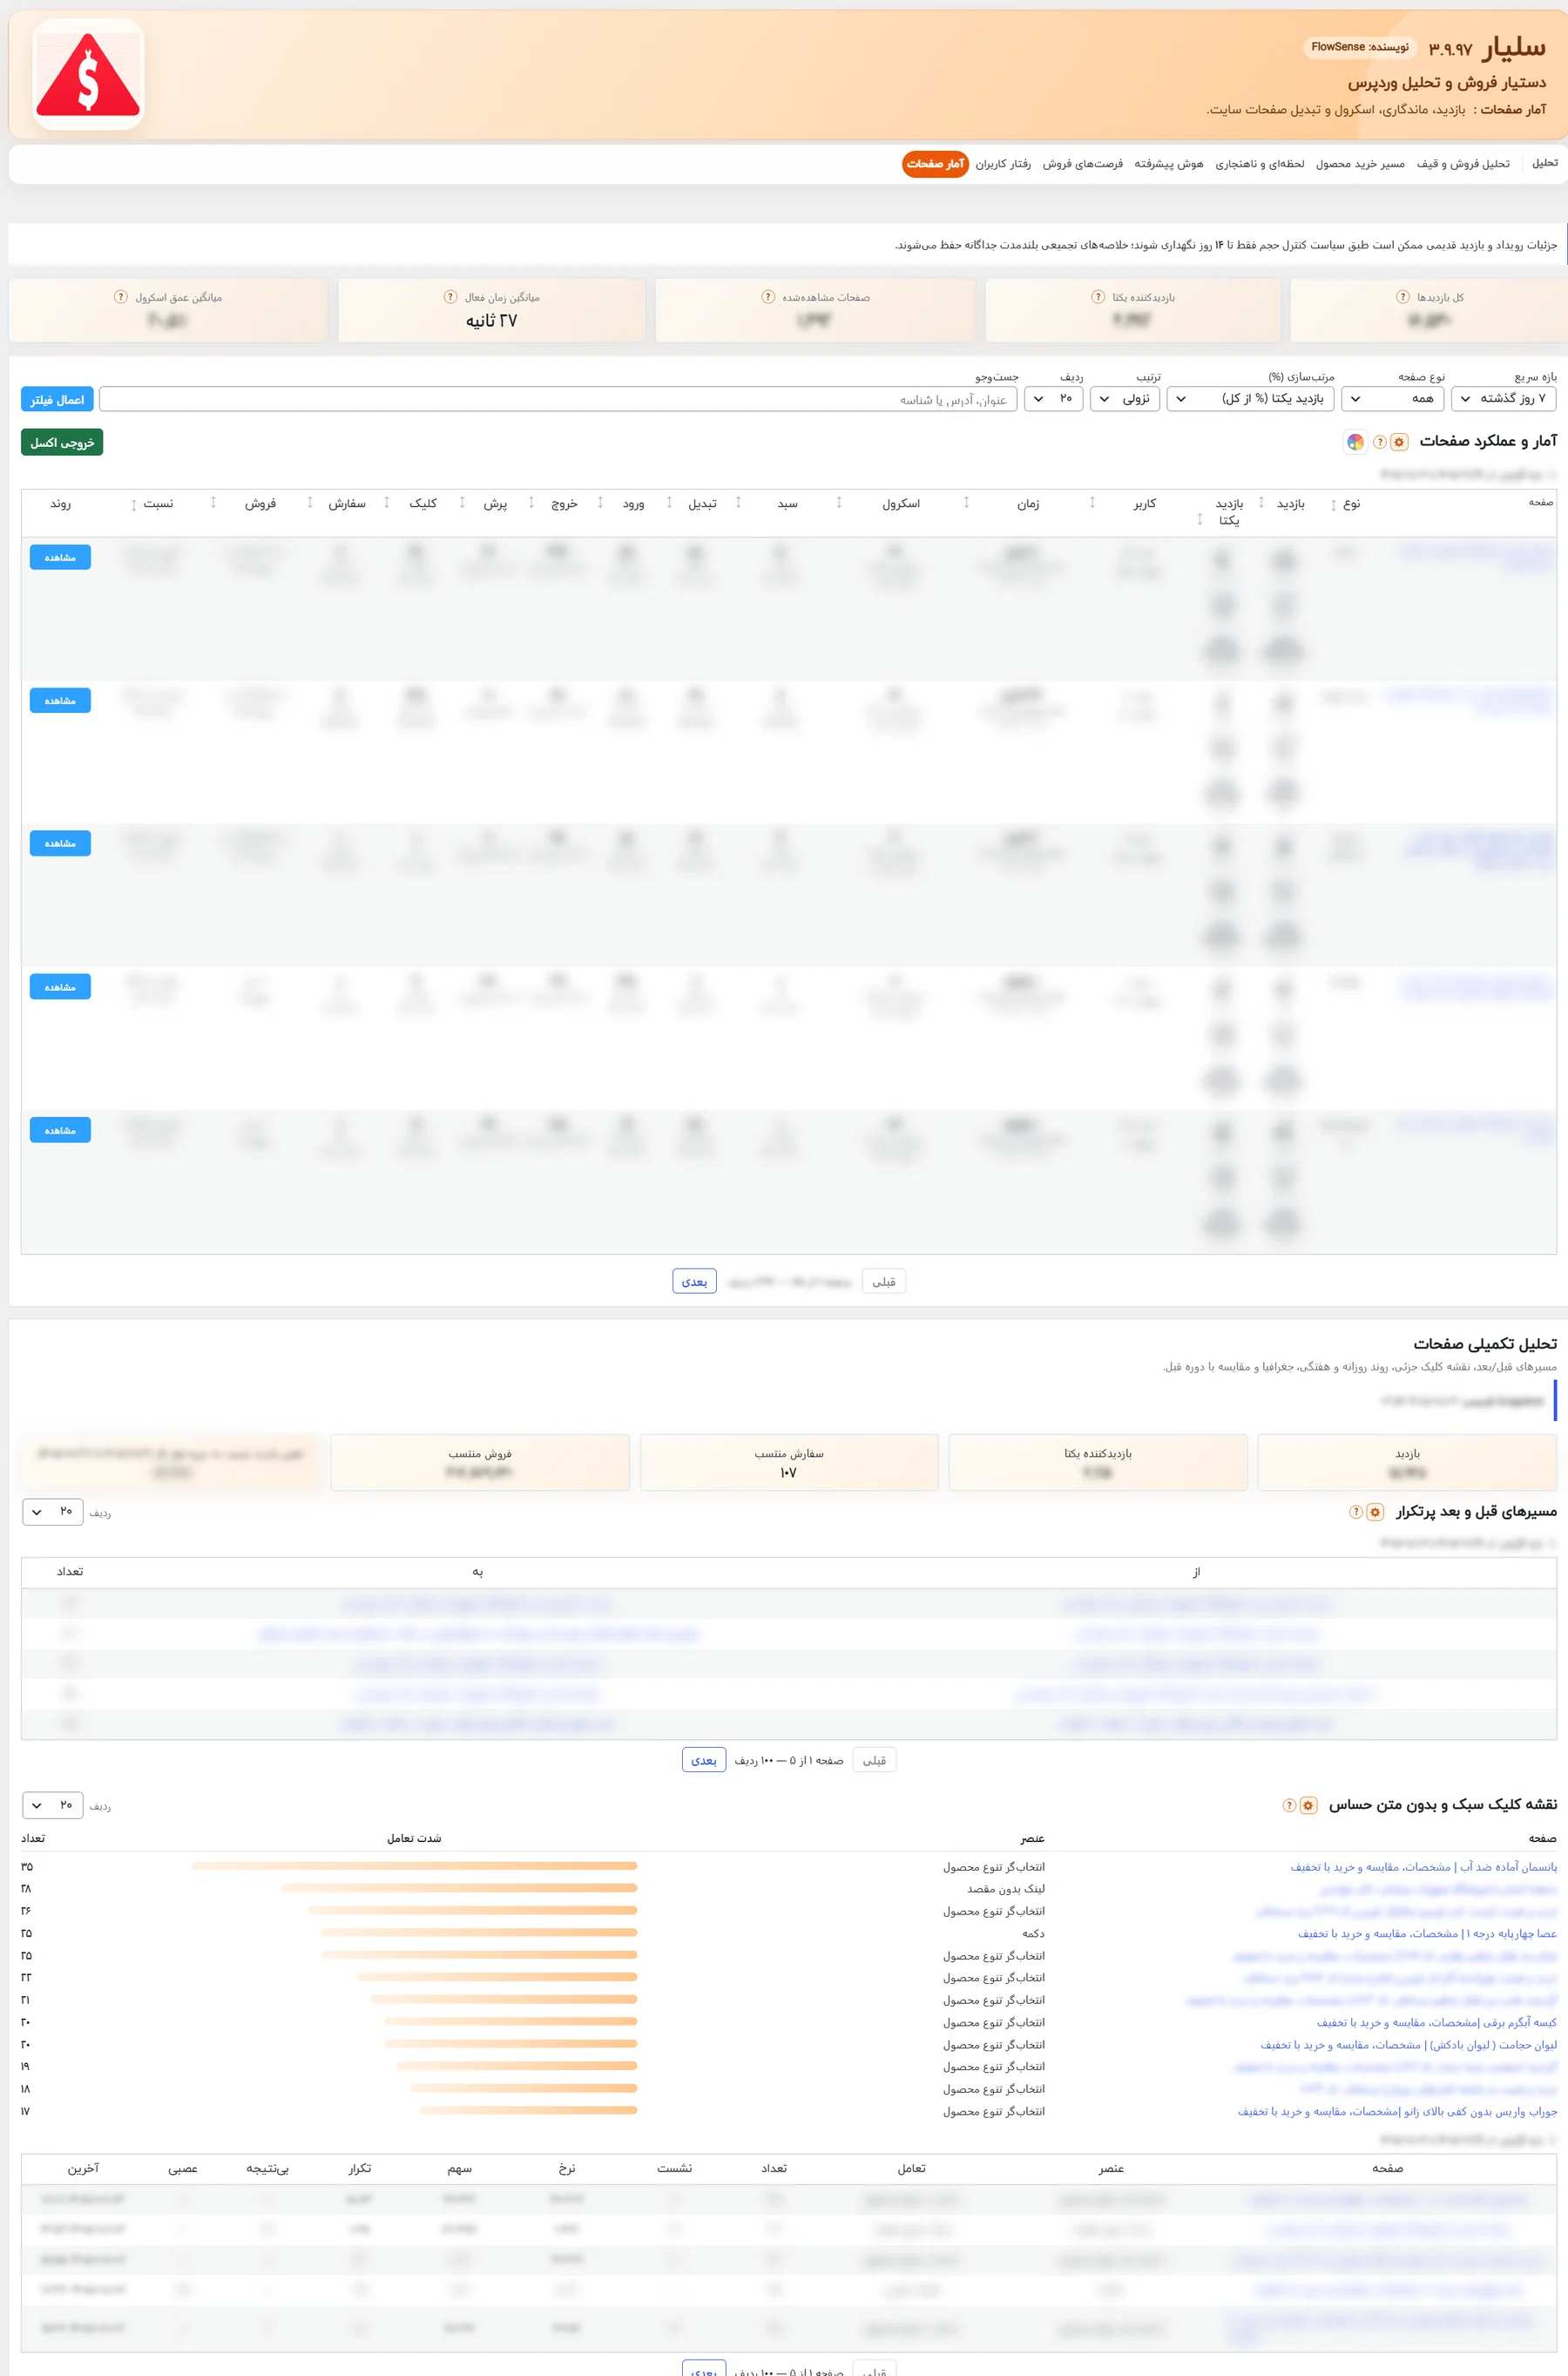1568x2376 pixels.
Task: Open help icon beside کل بازدیدها card
Action: coord(1403,297)
